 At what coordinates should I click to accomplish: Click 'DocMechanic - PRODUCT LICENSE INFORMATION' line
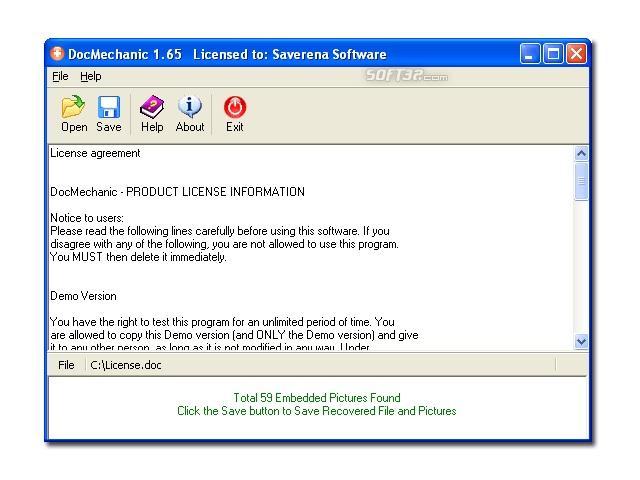click(178, 192)
